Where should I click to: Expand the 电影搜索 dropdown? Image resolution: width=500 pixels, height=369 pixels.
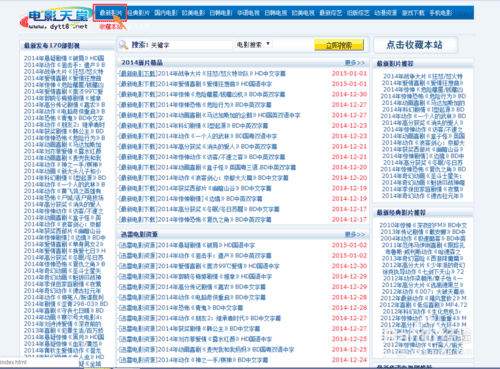[254, 44]
